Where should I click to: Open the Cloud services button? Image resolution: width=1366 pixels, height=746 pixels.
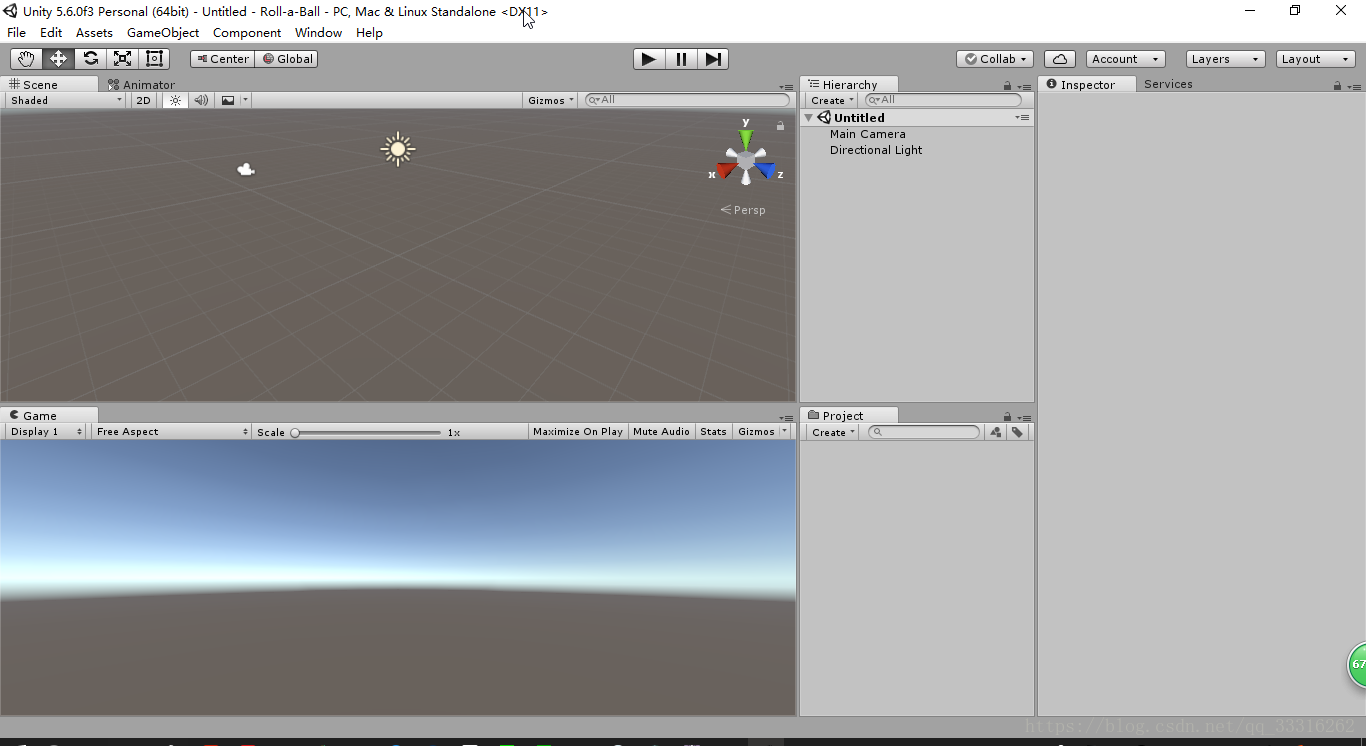(1060, 59)
